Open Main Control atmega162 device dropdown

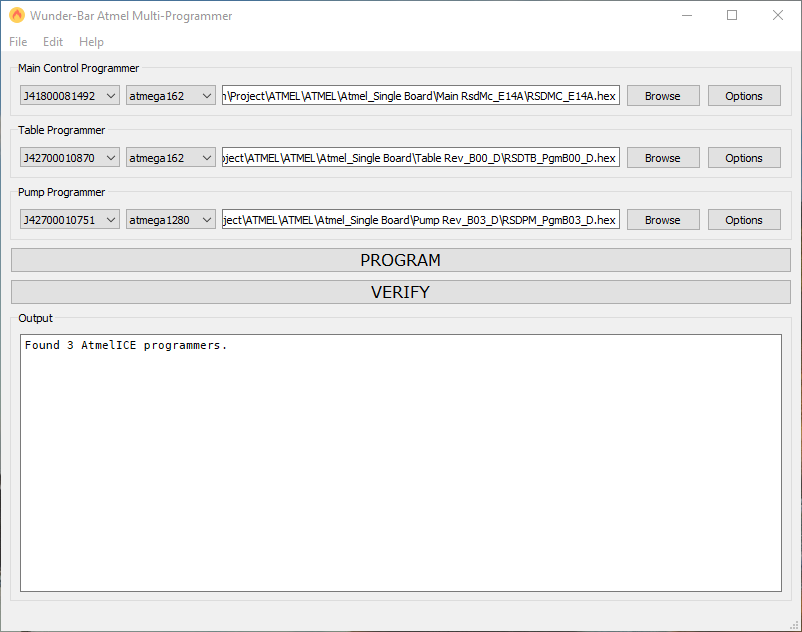coord(171,96)
